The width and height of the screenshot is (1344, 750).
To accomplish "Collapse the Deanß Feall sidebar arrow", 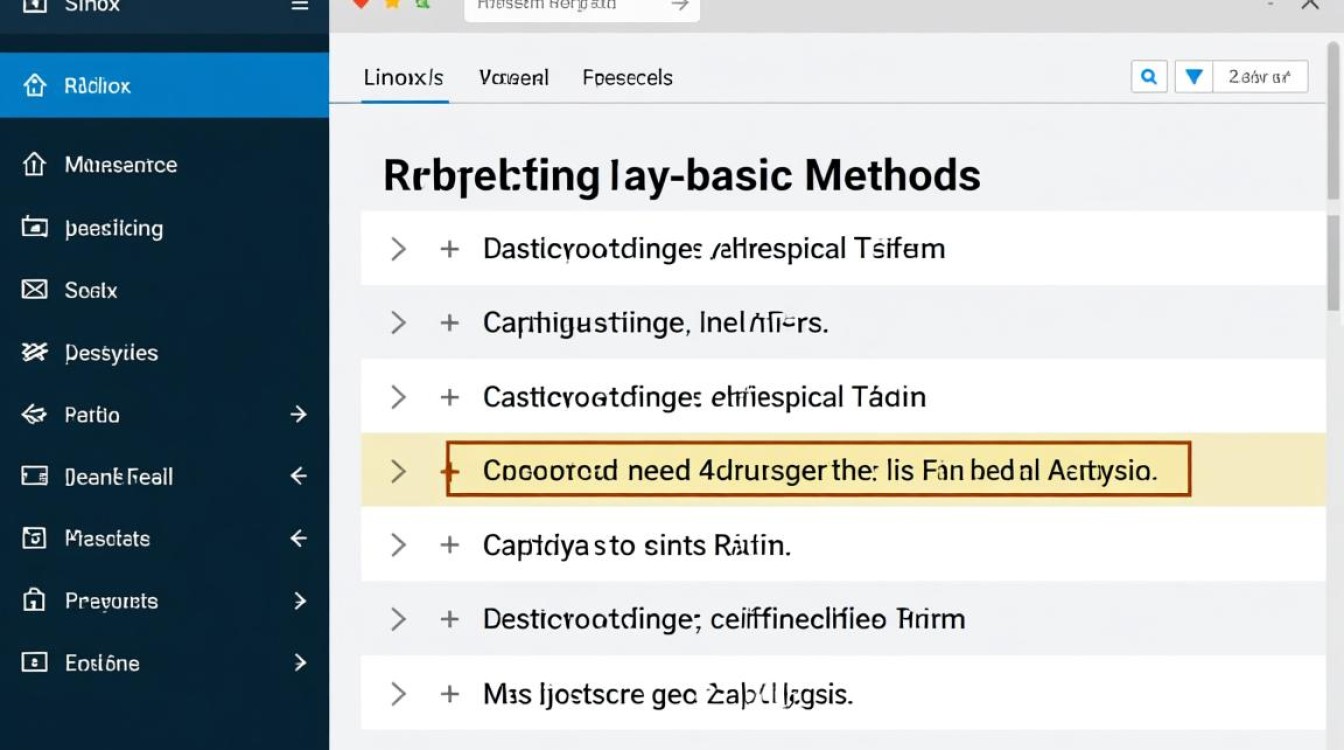I will pyautogui.click(x=298, y=477).
